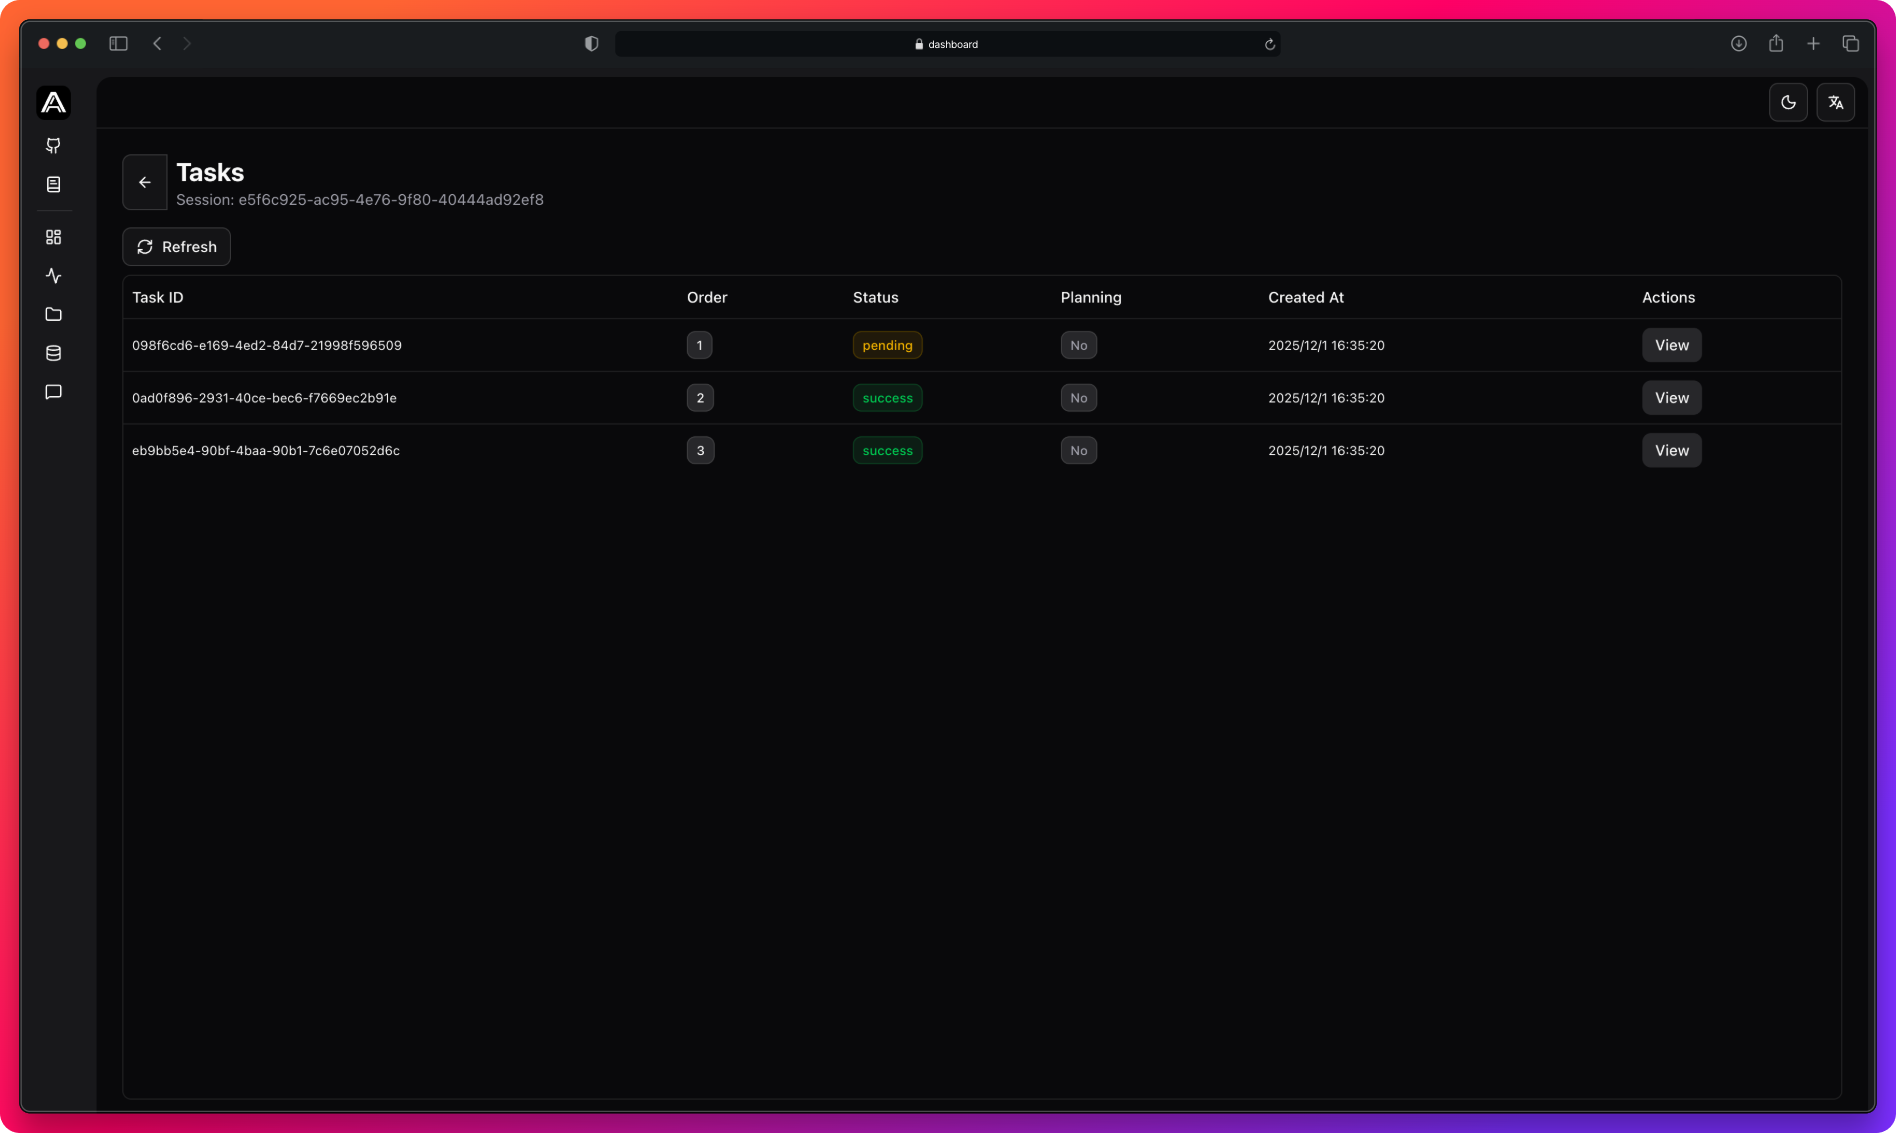Toggle the browser sidebar visibility

118,43
